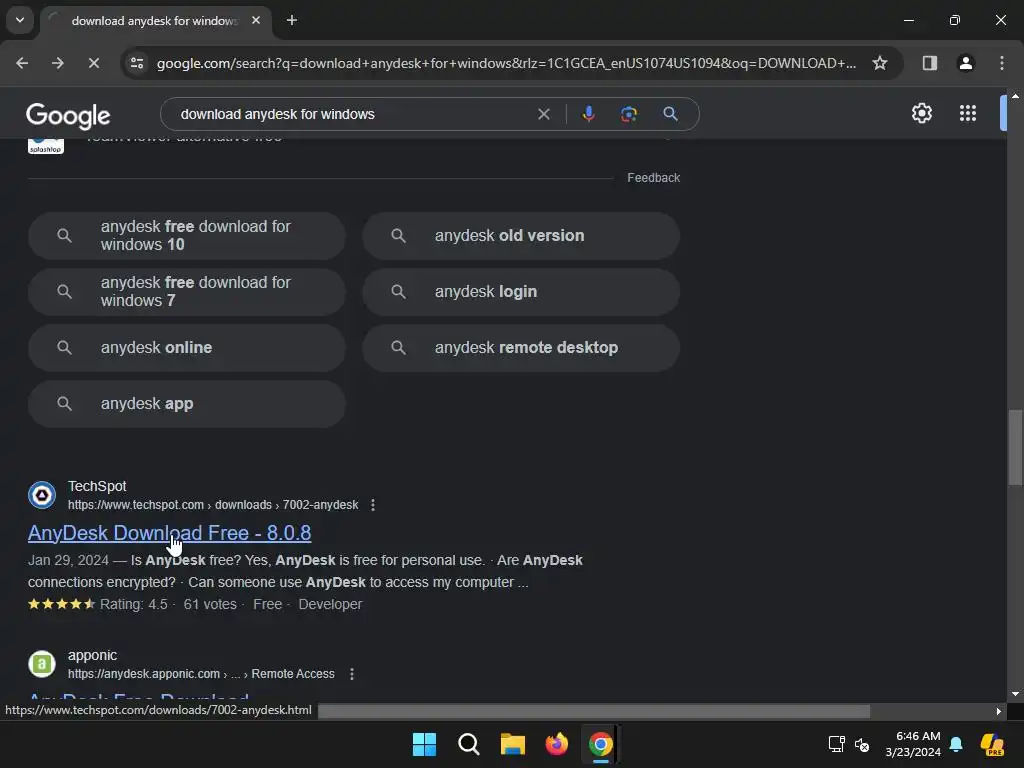Click the muted volume tray icon

[862, 744]
